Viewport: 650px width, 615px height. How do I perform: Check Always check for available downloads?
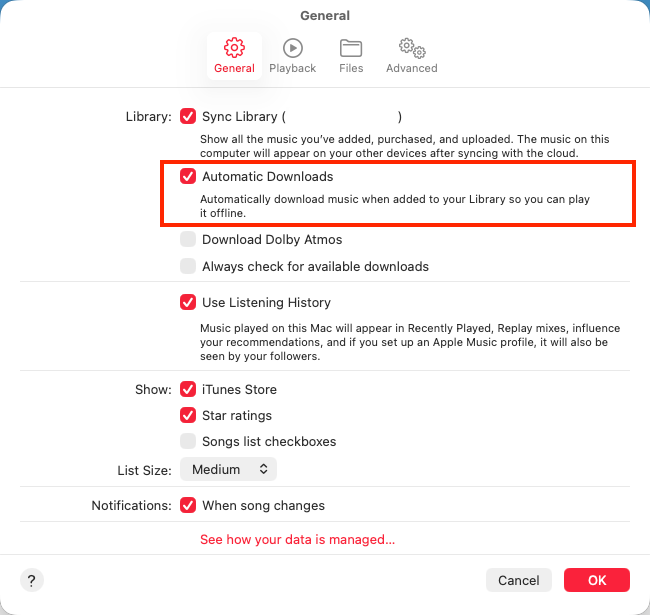click(x=188, y=266)
